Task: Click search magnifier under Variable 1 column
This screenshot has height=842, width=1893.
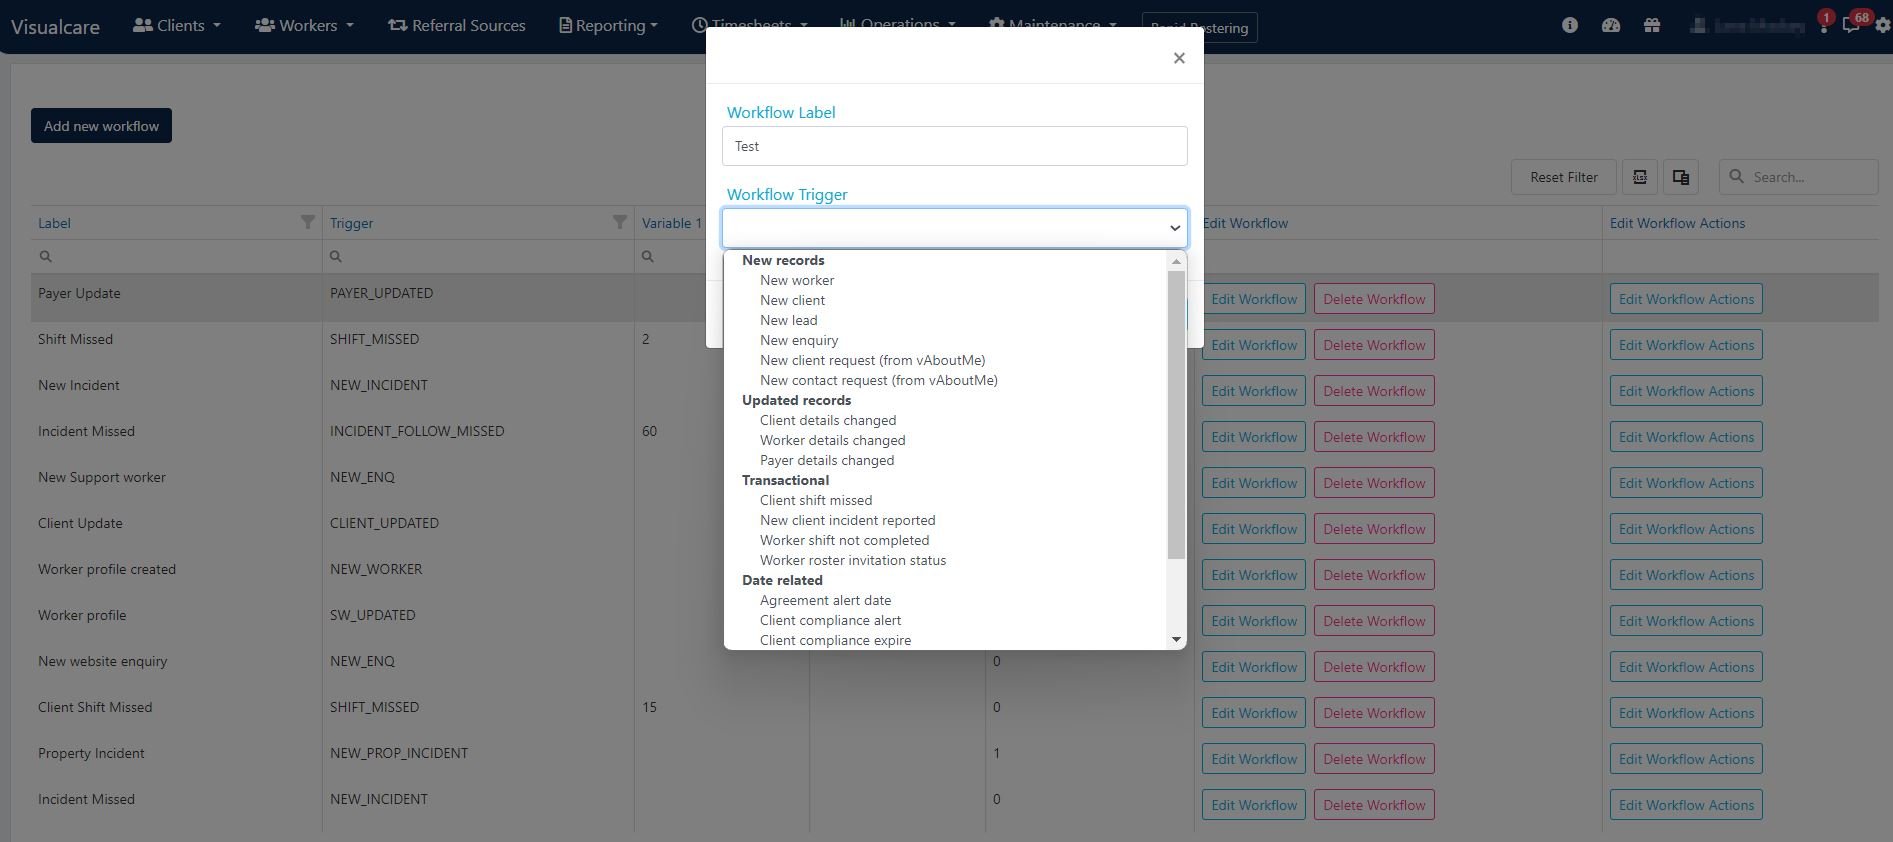Action: click(x=648, y=257)
